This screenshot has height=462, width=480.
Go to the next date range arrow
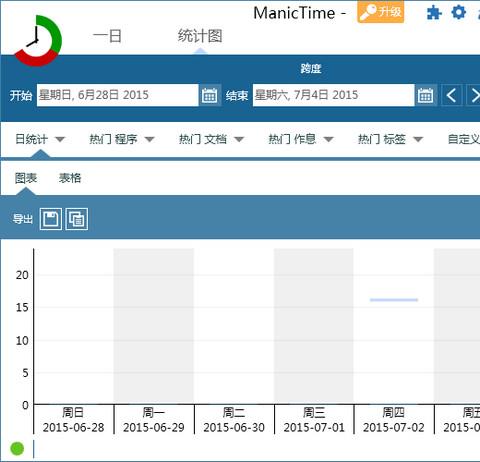(x=474, y=96)
